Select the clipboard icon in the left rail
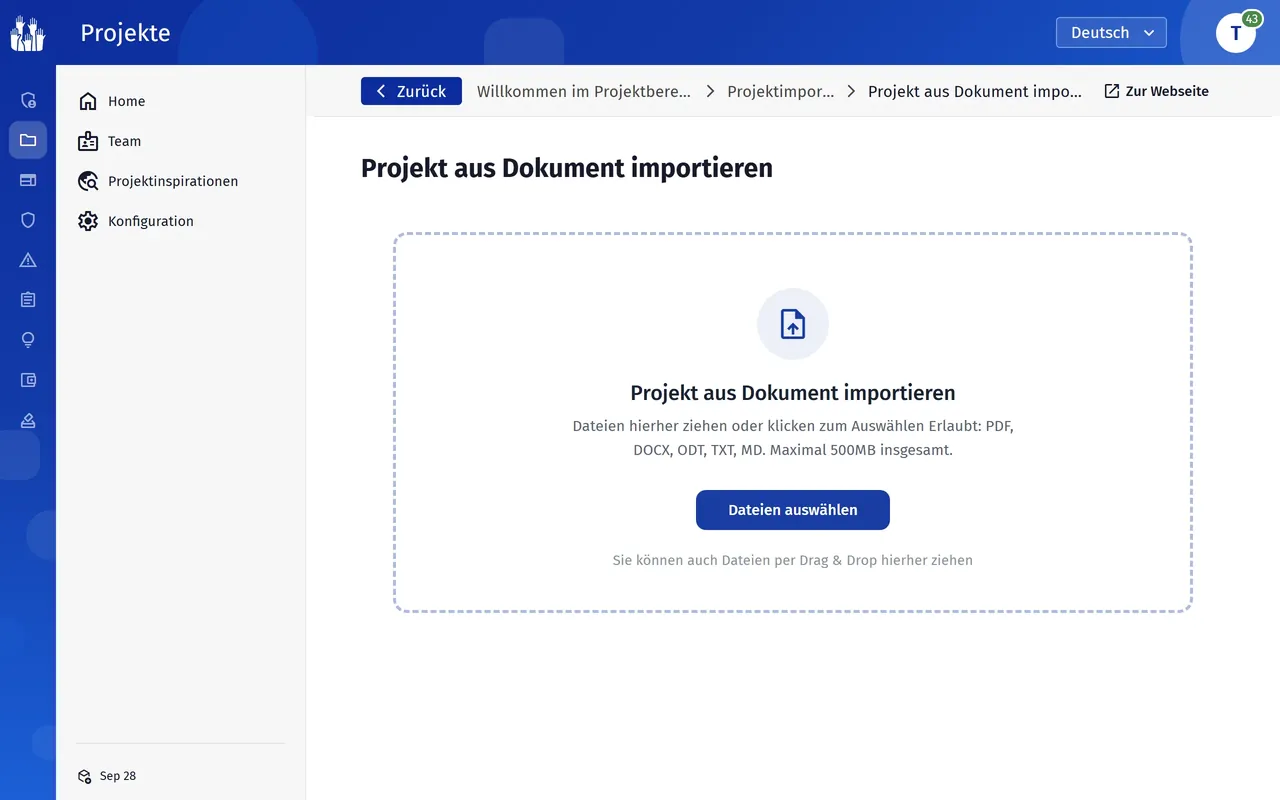 28,300
